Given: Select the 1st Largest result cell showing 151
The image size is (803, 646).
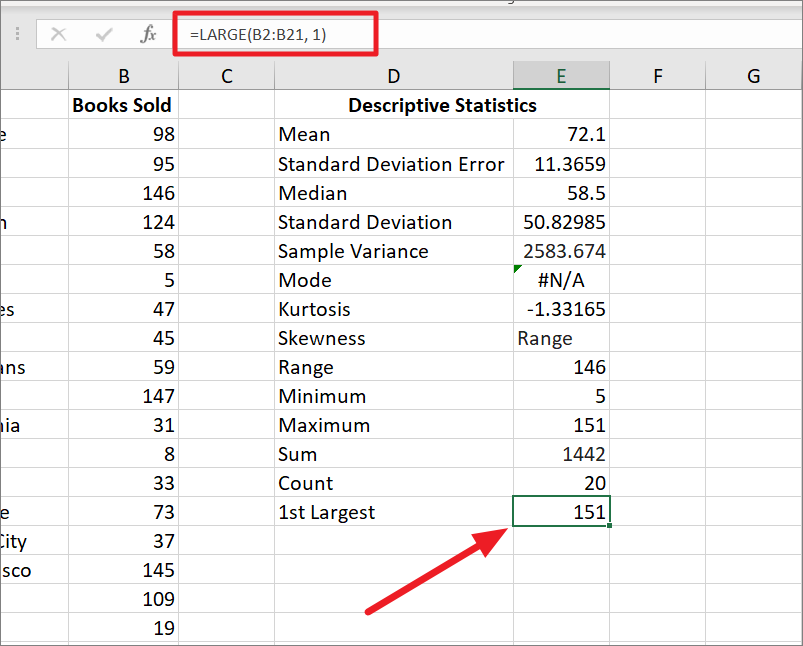Looking at the screenshot, I should [x=560, y=512].
